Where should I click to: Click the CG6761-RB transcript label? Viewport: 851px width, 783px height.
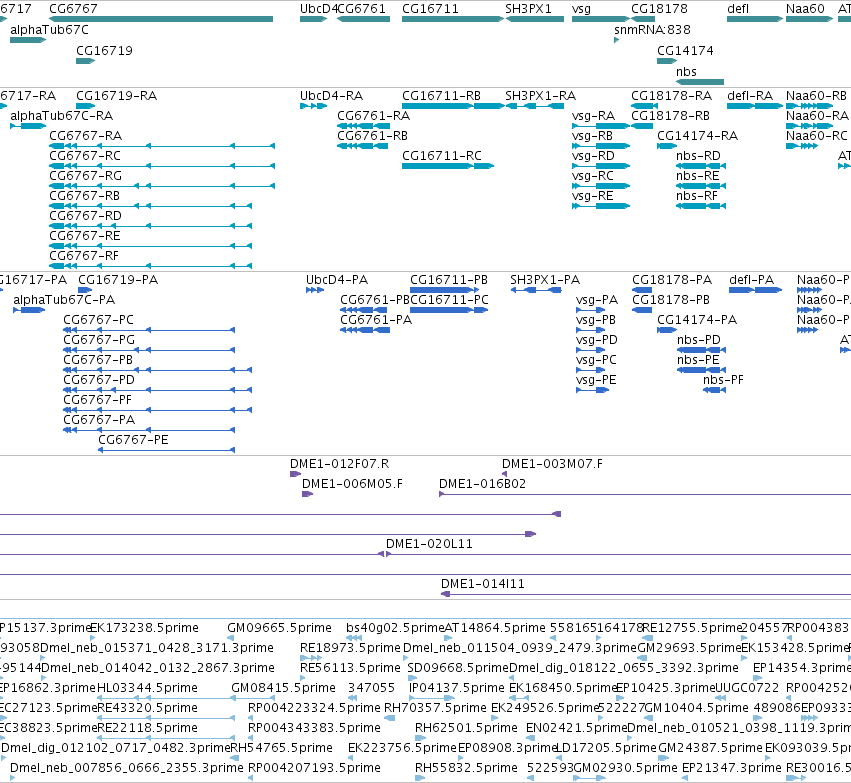[372, 136]
